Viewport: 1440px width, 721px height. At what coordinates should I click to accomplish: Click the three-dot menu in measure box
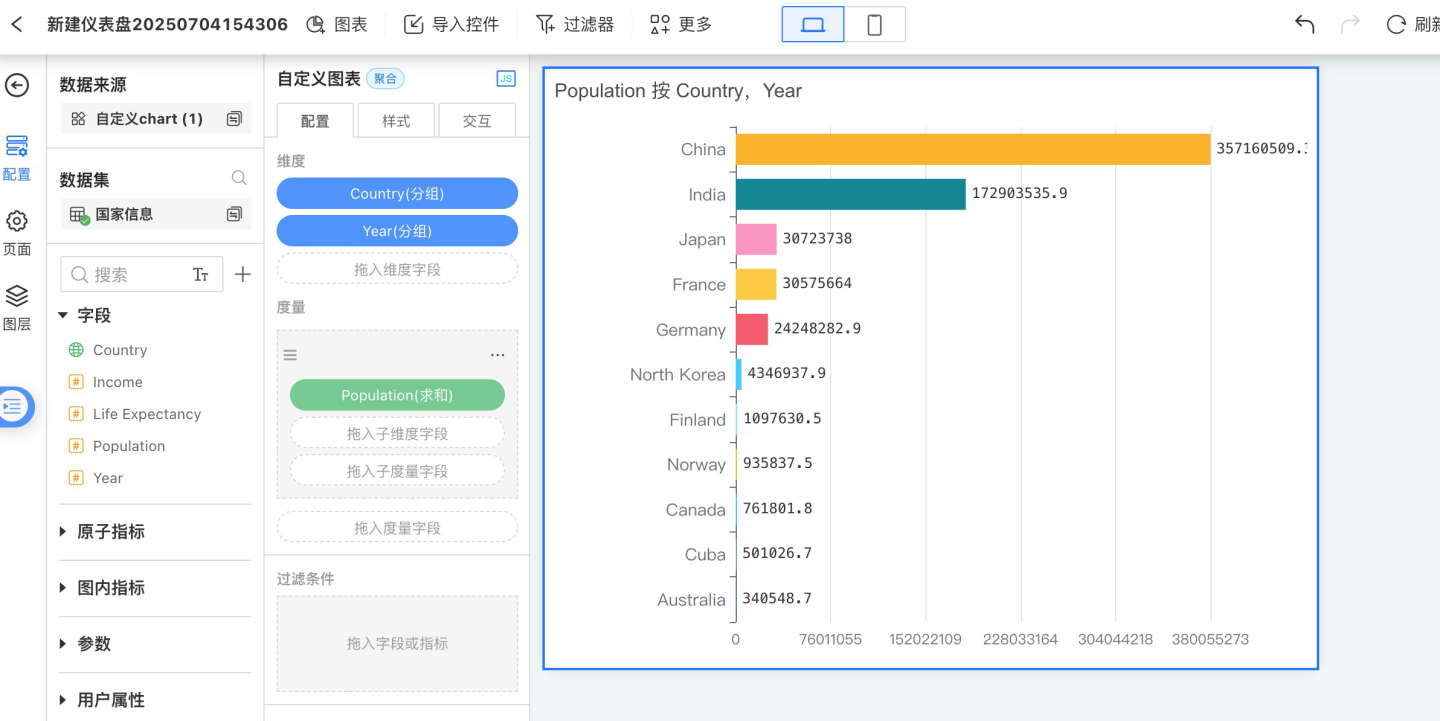[497, 355]
